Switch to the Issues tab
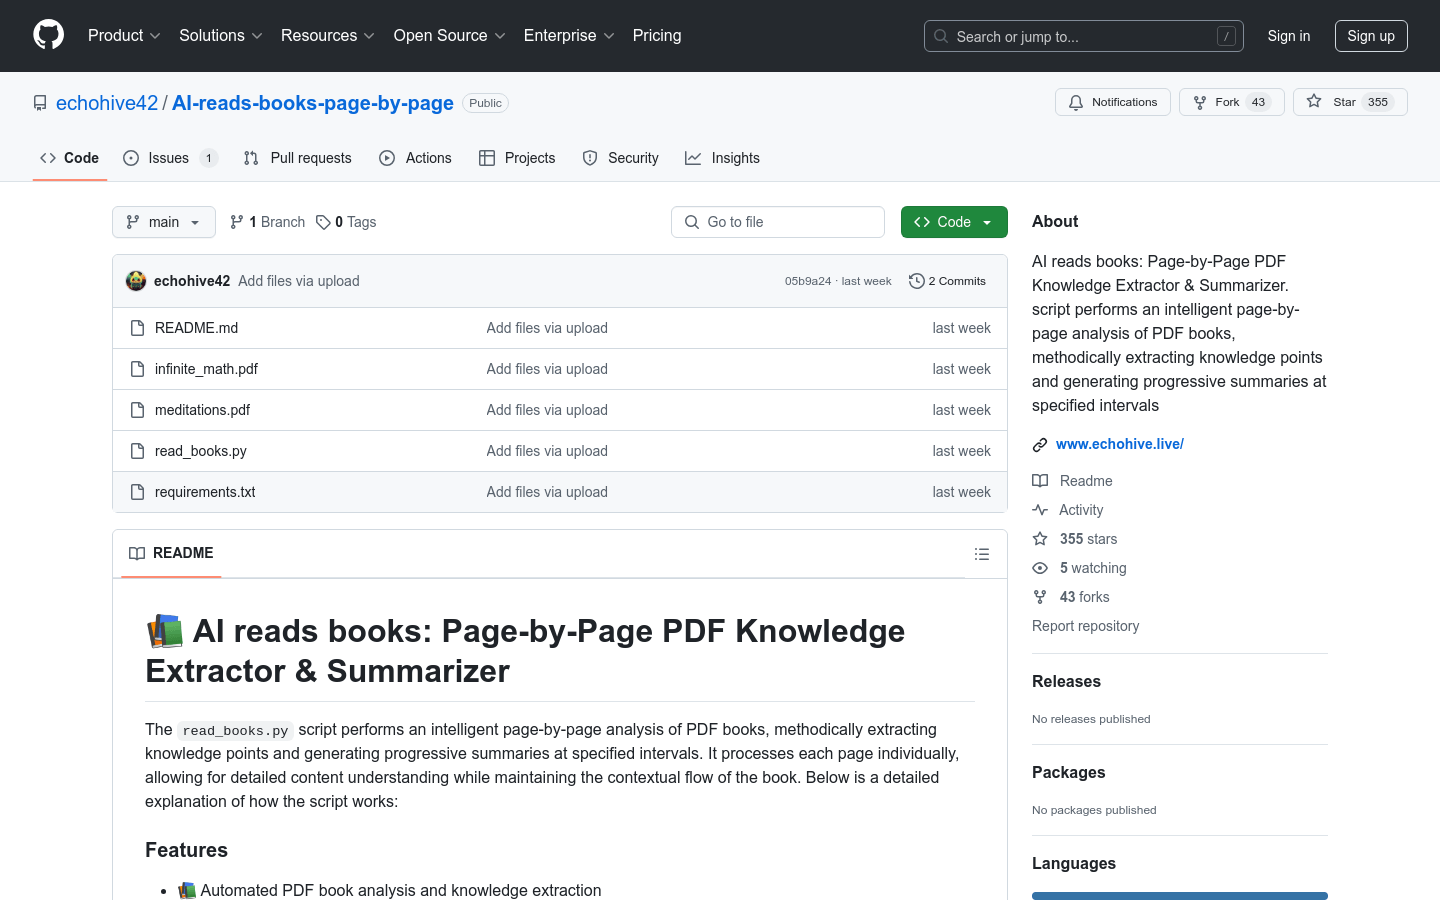The width and height of the screenshot is (1440, 900). (x=170, y=158)
